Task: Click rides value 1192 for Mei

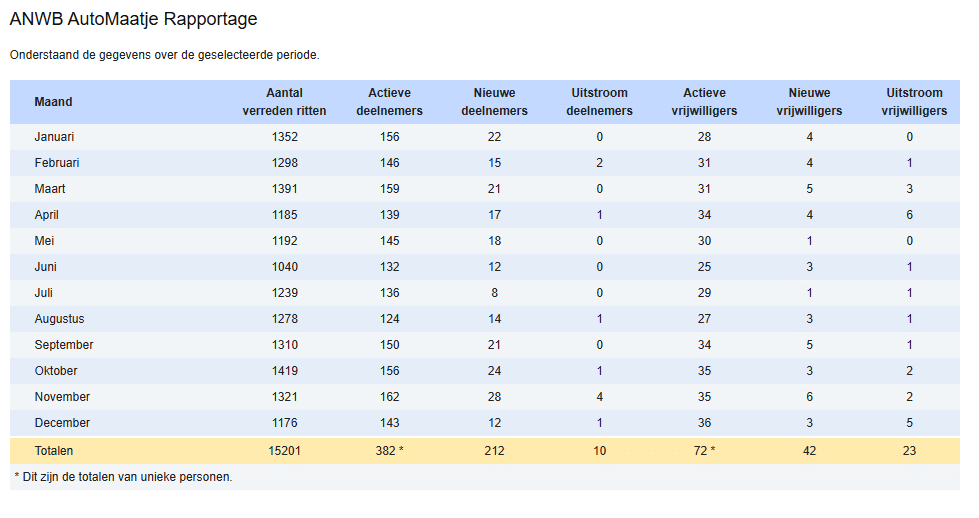Action: [285, 241]
